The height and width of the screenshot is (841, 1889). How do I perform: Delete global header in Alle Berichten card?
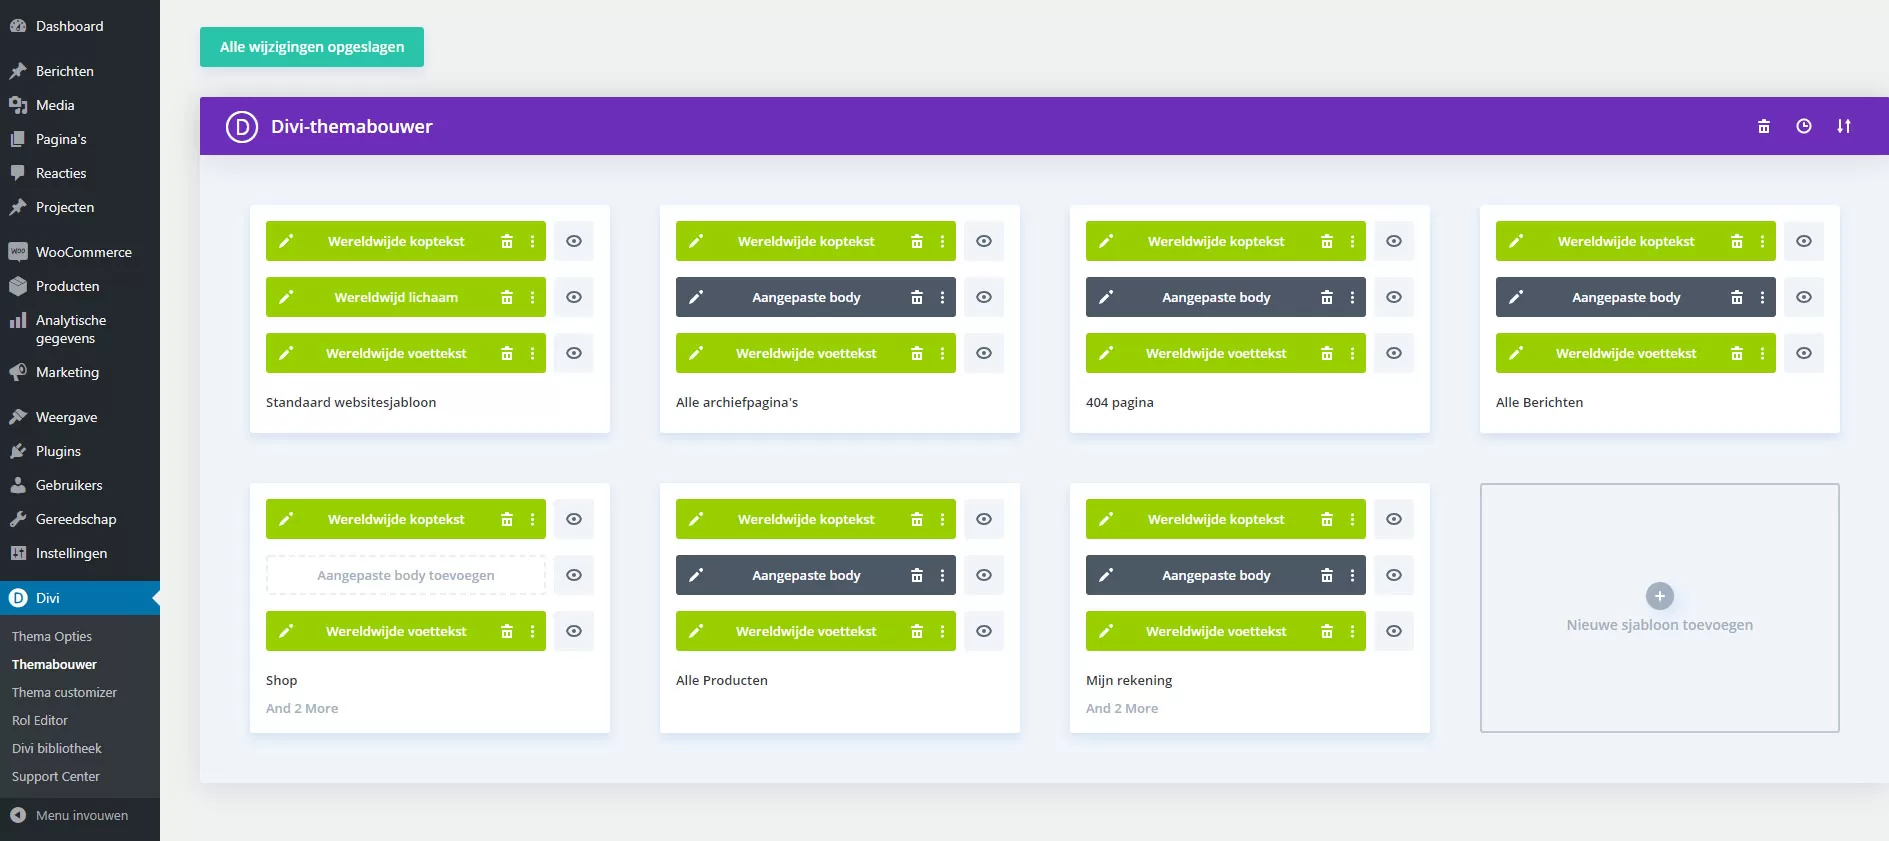pyautogui.click(x=1737, y=241)
